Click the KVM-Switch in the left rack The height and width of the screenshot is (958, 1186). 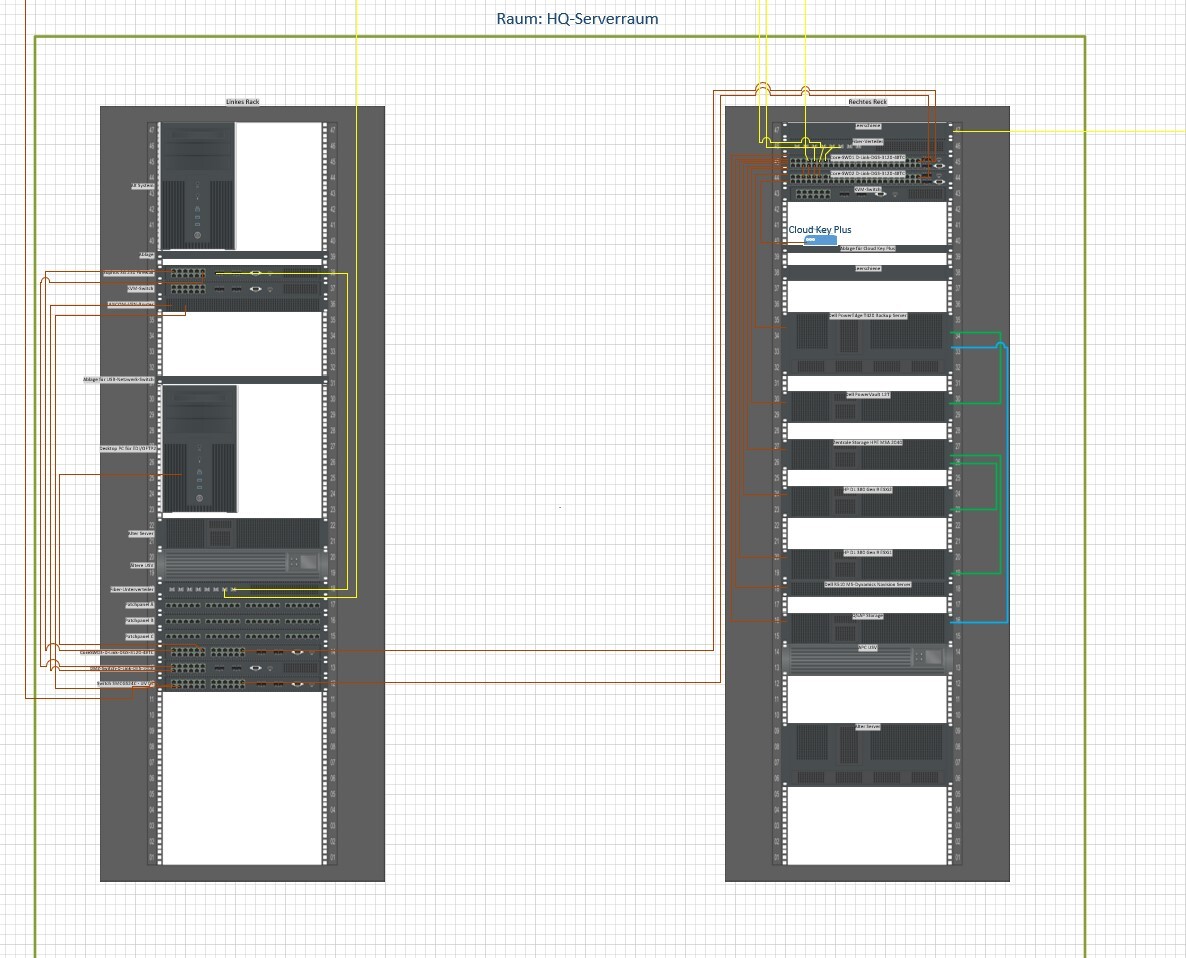click(x=242, y=289)
